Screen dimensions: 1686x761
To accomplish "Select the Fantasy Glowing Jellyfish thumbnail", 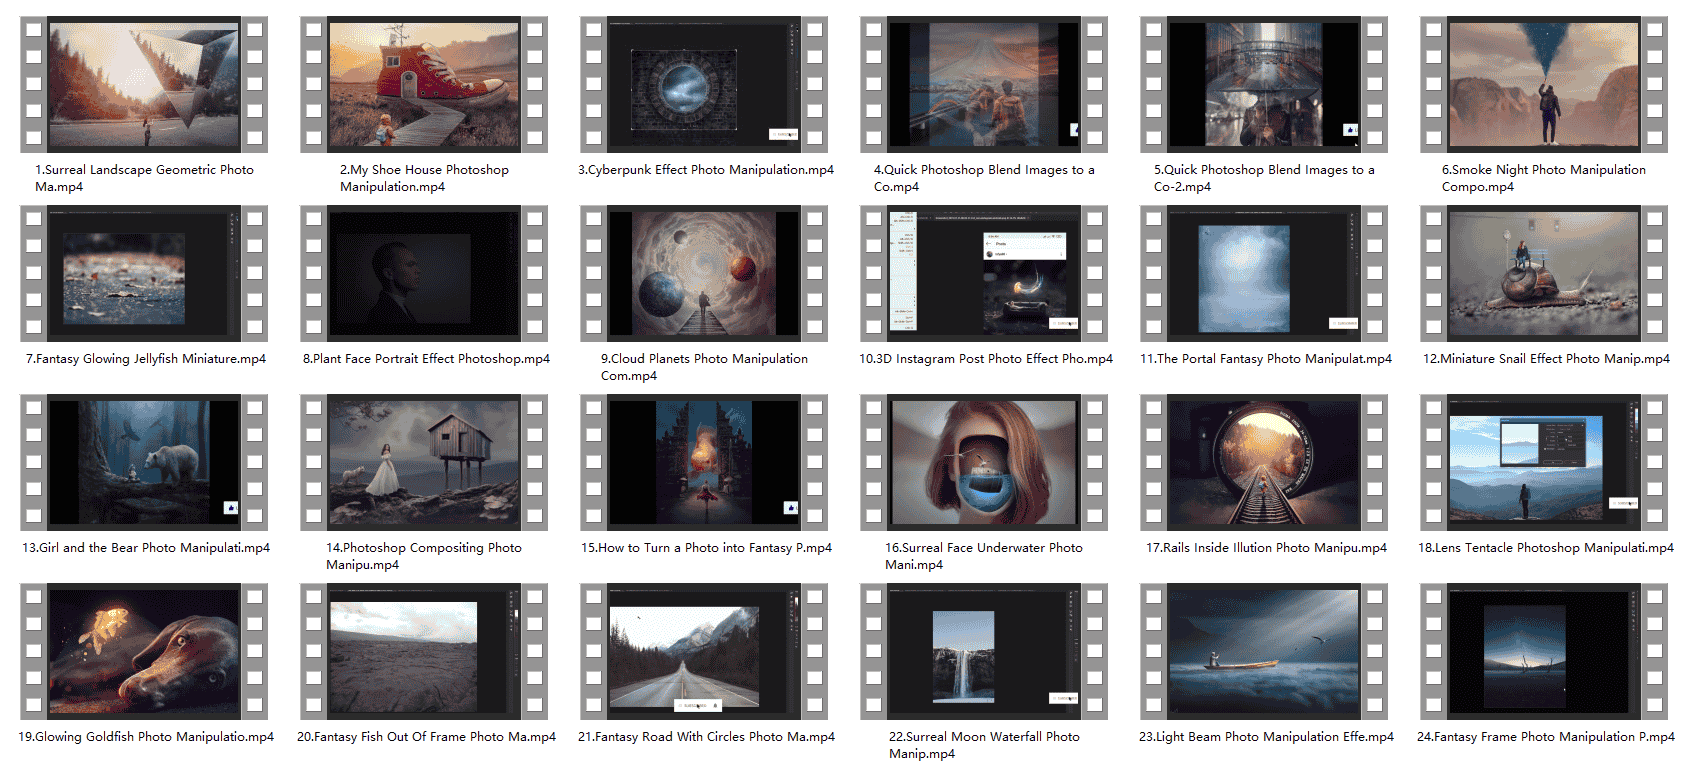I will pyautogui.click(x=144, y=273).
